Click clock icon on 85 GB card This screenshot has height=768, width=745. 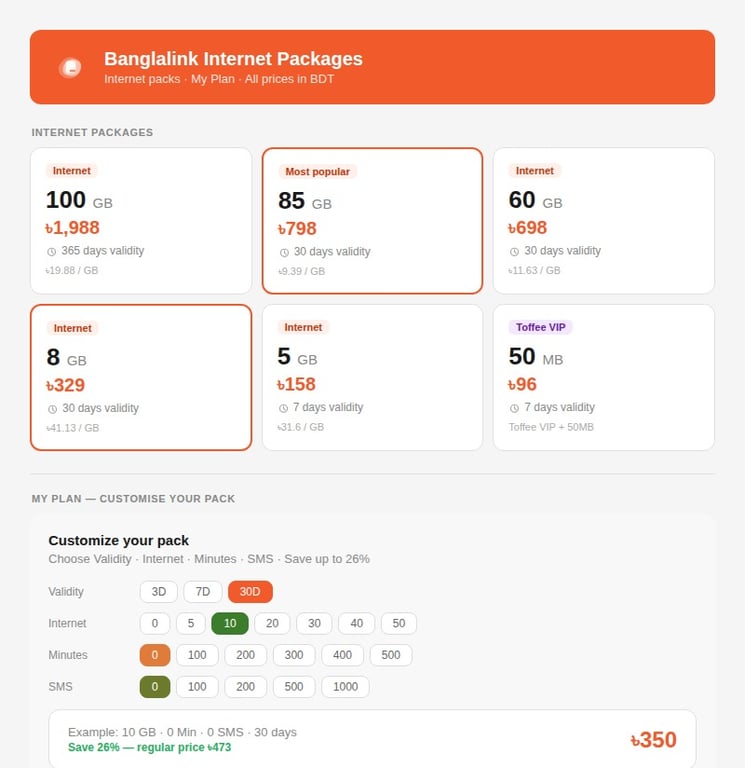(x=284, y=253)
